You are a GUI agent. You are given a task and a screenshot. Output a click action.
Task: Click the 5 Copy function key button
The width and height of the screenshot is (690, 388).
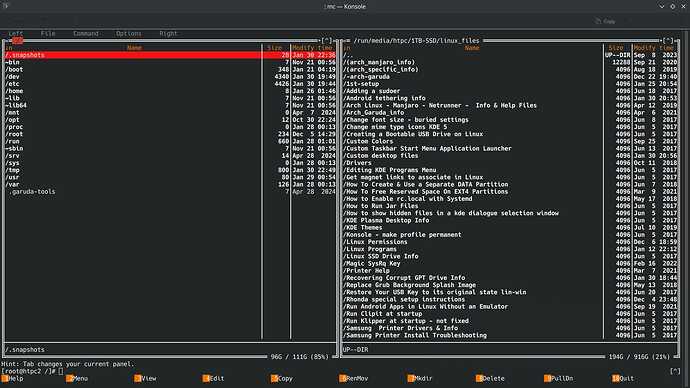tap(282, 378)
